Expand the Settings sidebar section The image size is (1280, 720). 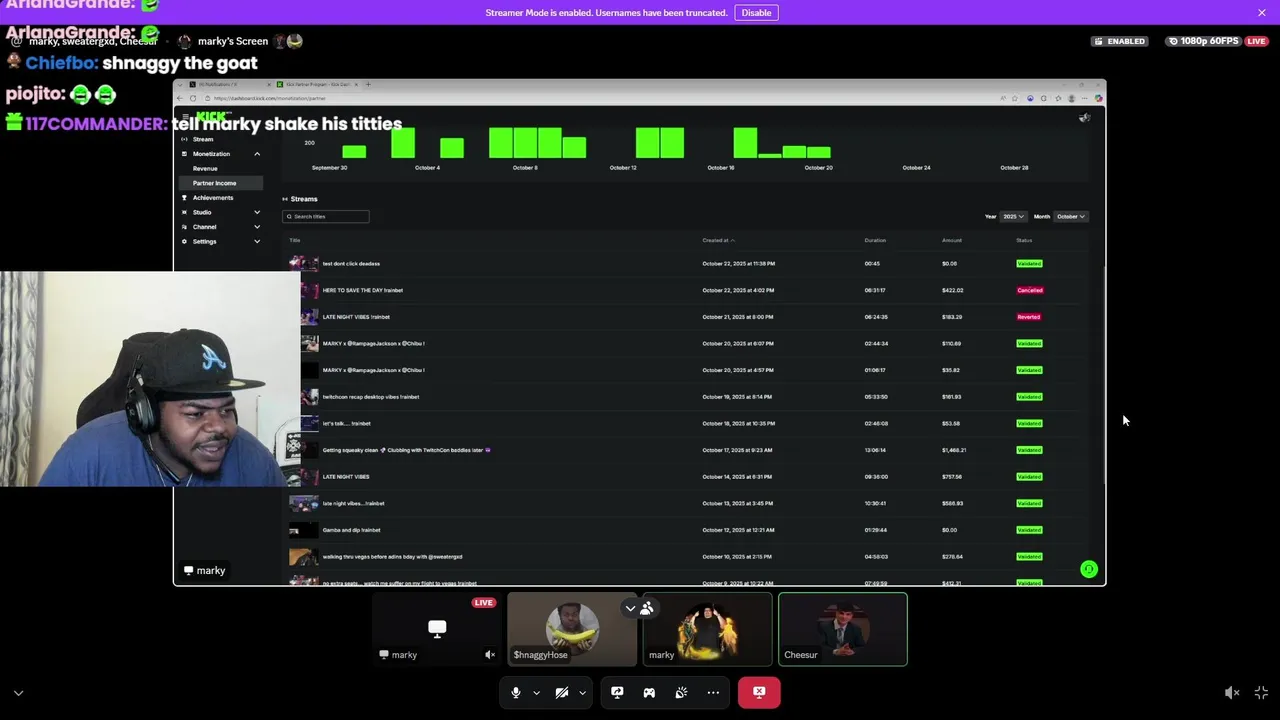(x=257, y=241)
